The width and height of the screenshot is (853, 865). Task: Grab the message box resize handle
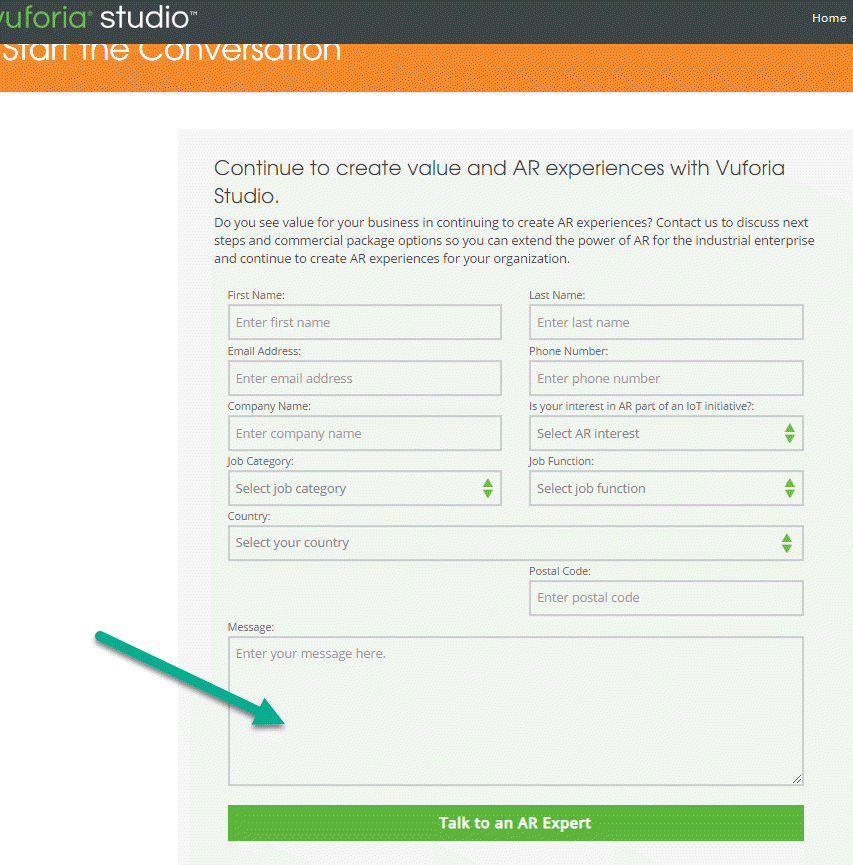pos(797,779)
